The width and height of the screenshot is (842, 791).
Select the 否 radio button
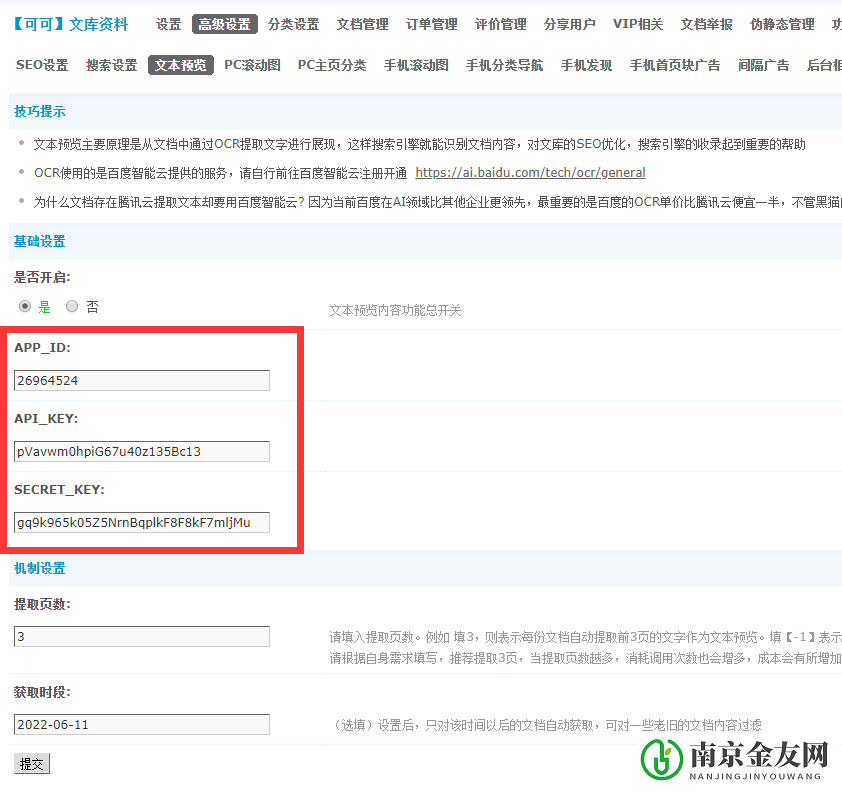pyautogui.click(x=71, y=306)
